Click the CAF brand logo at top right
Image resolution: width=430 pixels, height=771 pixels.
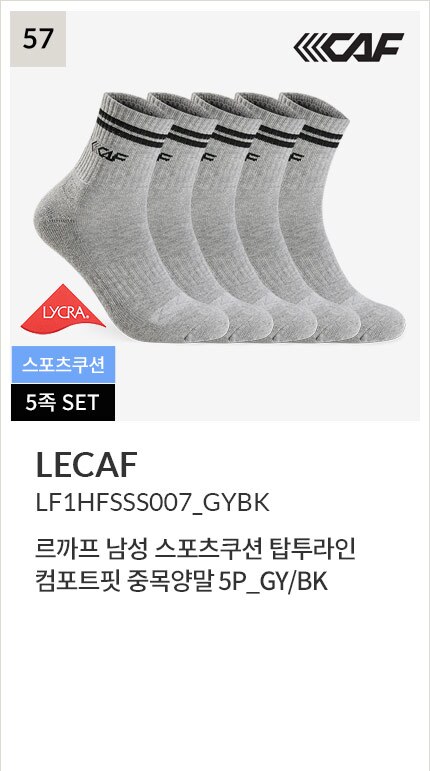coord(348,47)
